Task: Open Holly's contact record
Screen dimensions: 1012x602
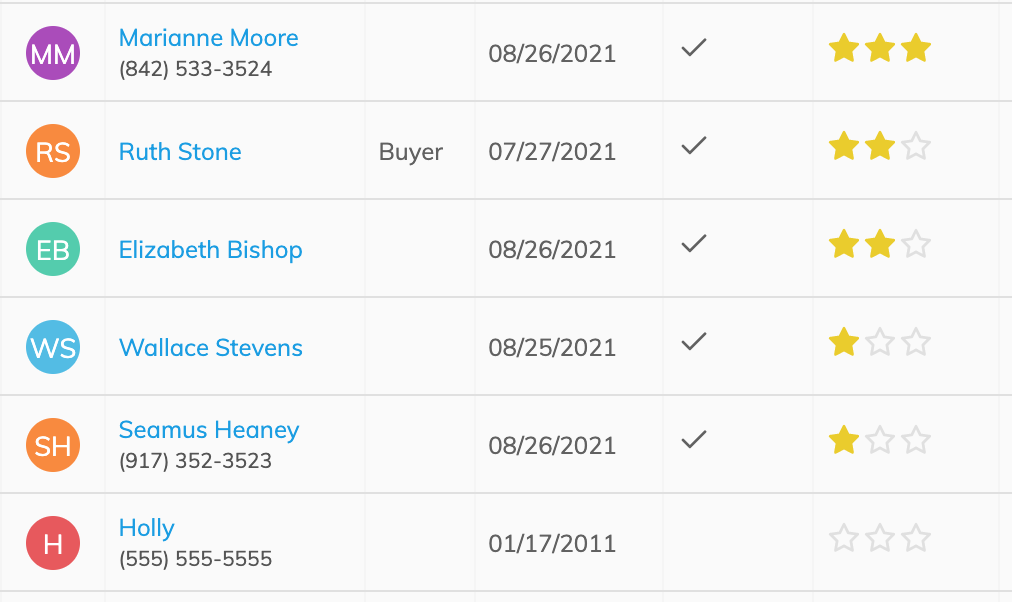Action: [147, 528]
